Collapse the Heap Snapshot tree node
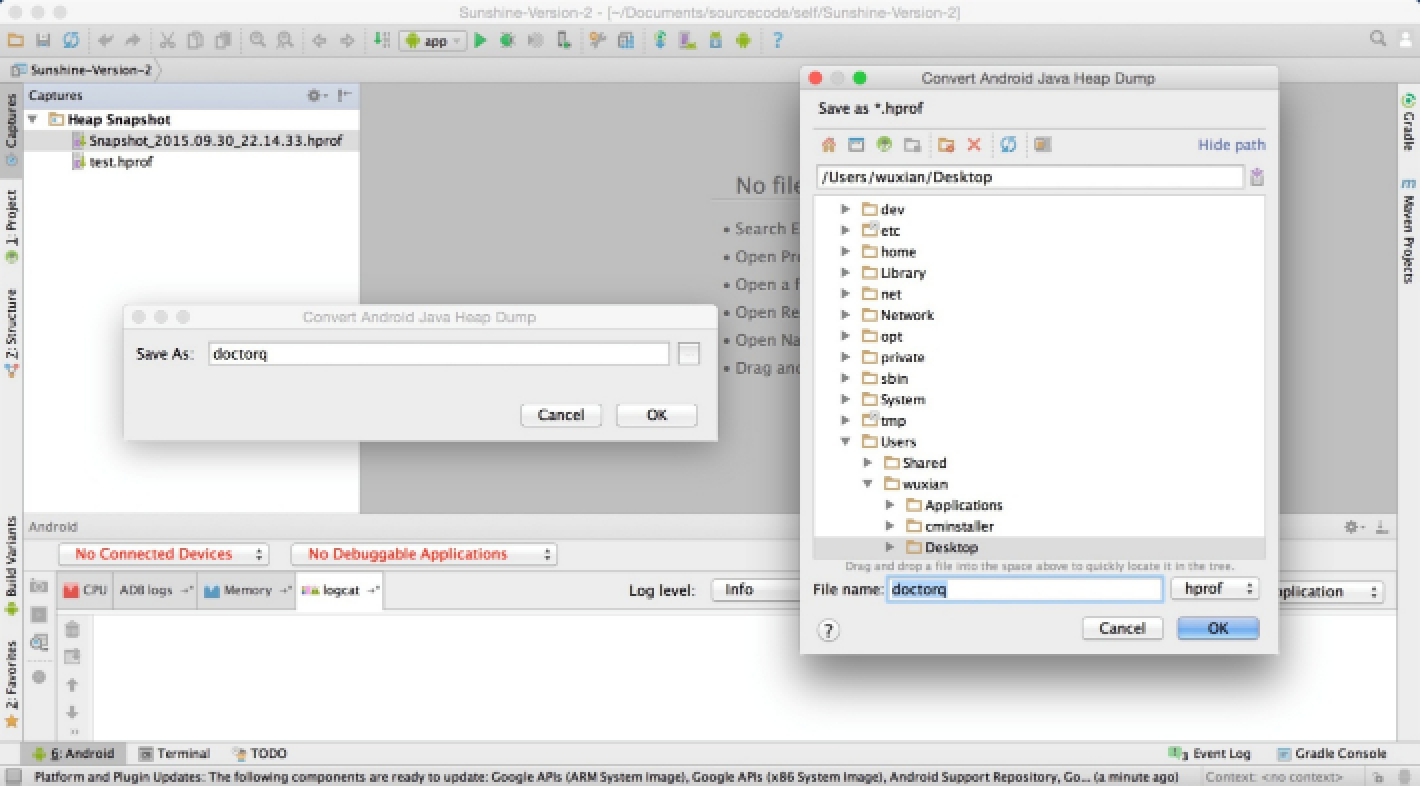Image resolution: width=1422 pixels, height=788 pixels. coord(33,119)
